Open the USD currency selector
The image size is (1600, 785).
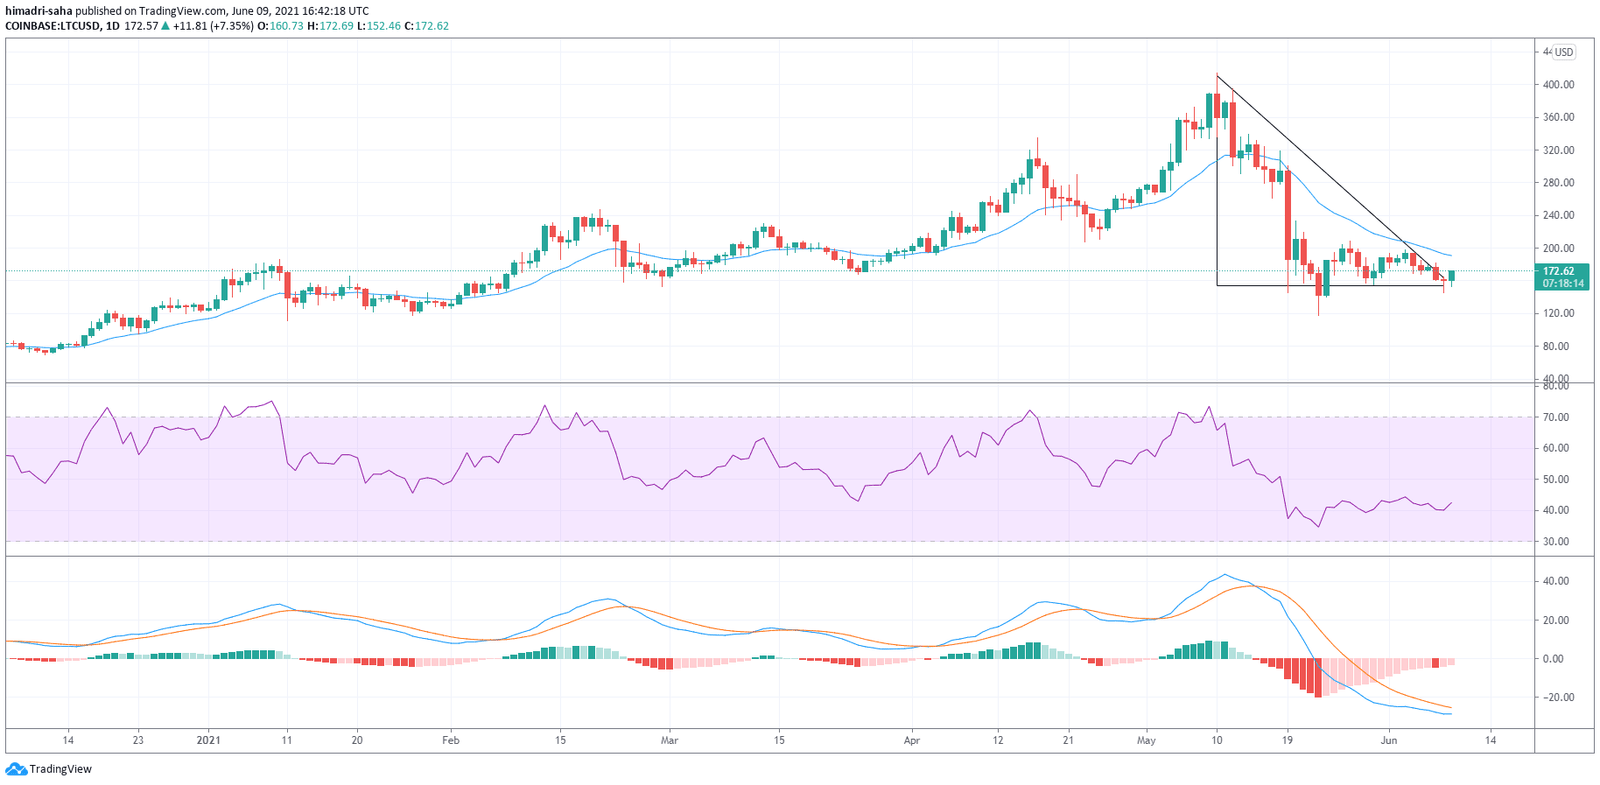pos(1563,52)
